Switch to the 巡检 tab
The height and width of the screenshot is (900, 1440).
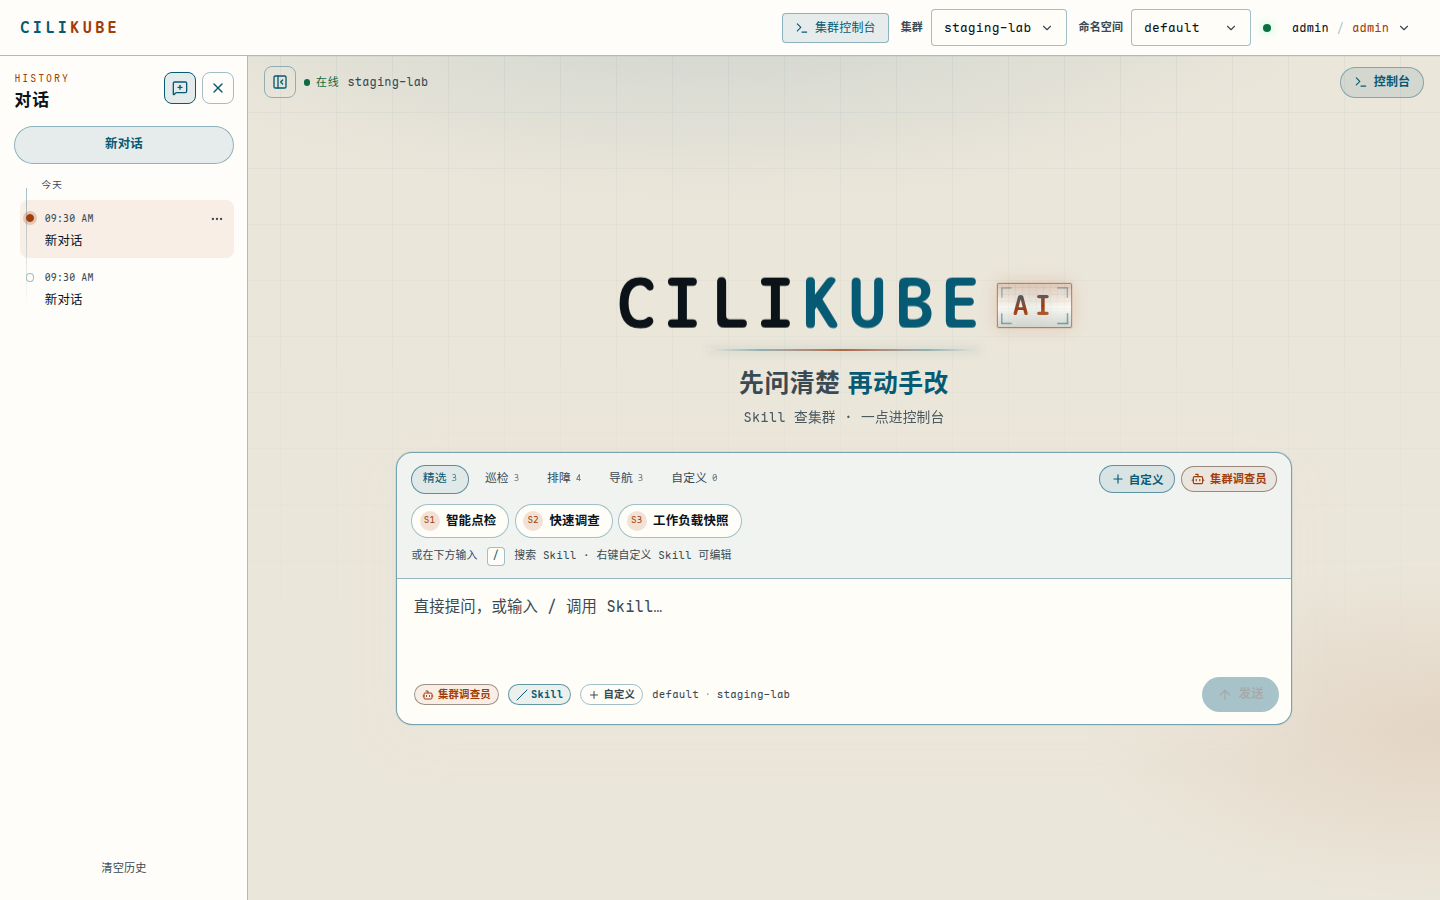pos(502,478)
